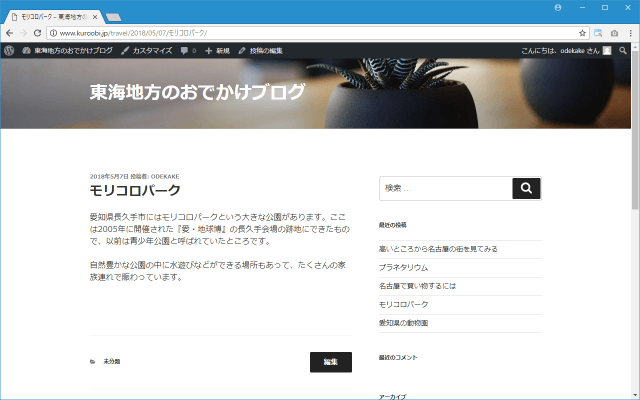640x400 pixels.
Task: Open カスタマイズ in the admin bar
Action: [147, 51]
